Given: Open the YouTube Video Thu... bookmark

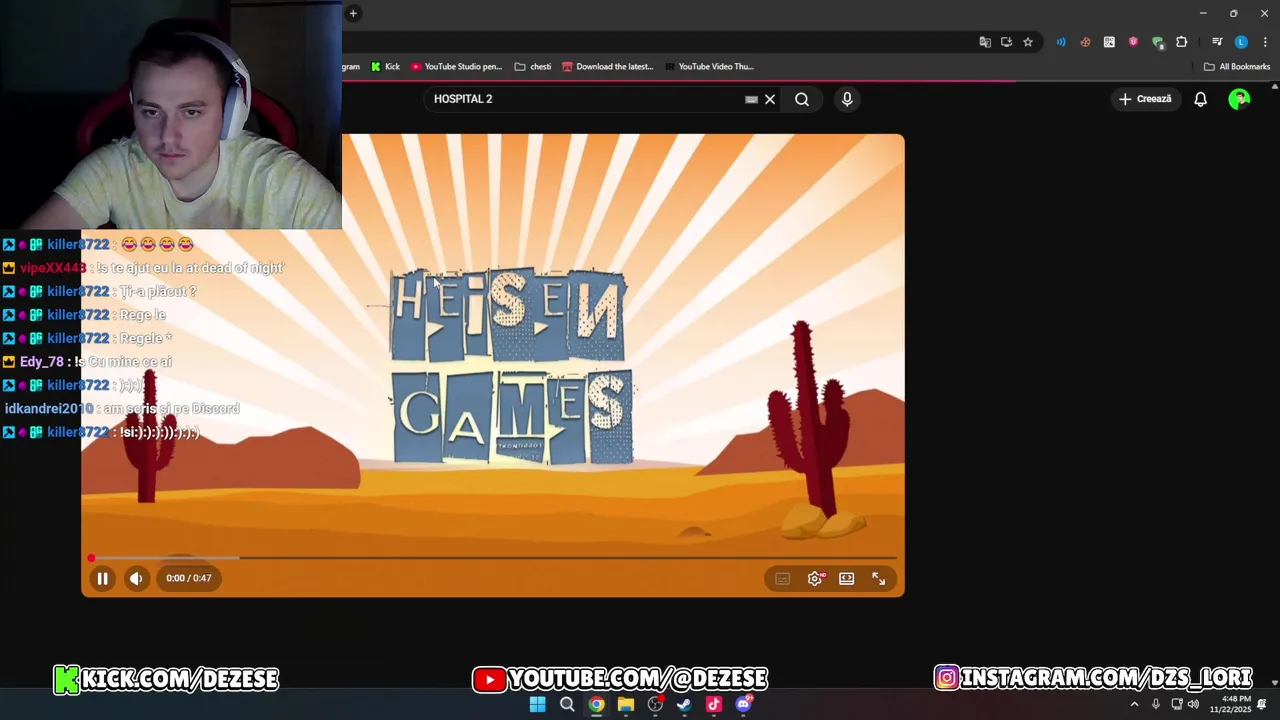Looking at the screenshot, I should [x=709, y=67].
